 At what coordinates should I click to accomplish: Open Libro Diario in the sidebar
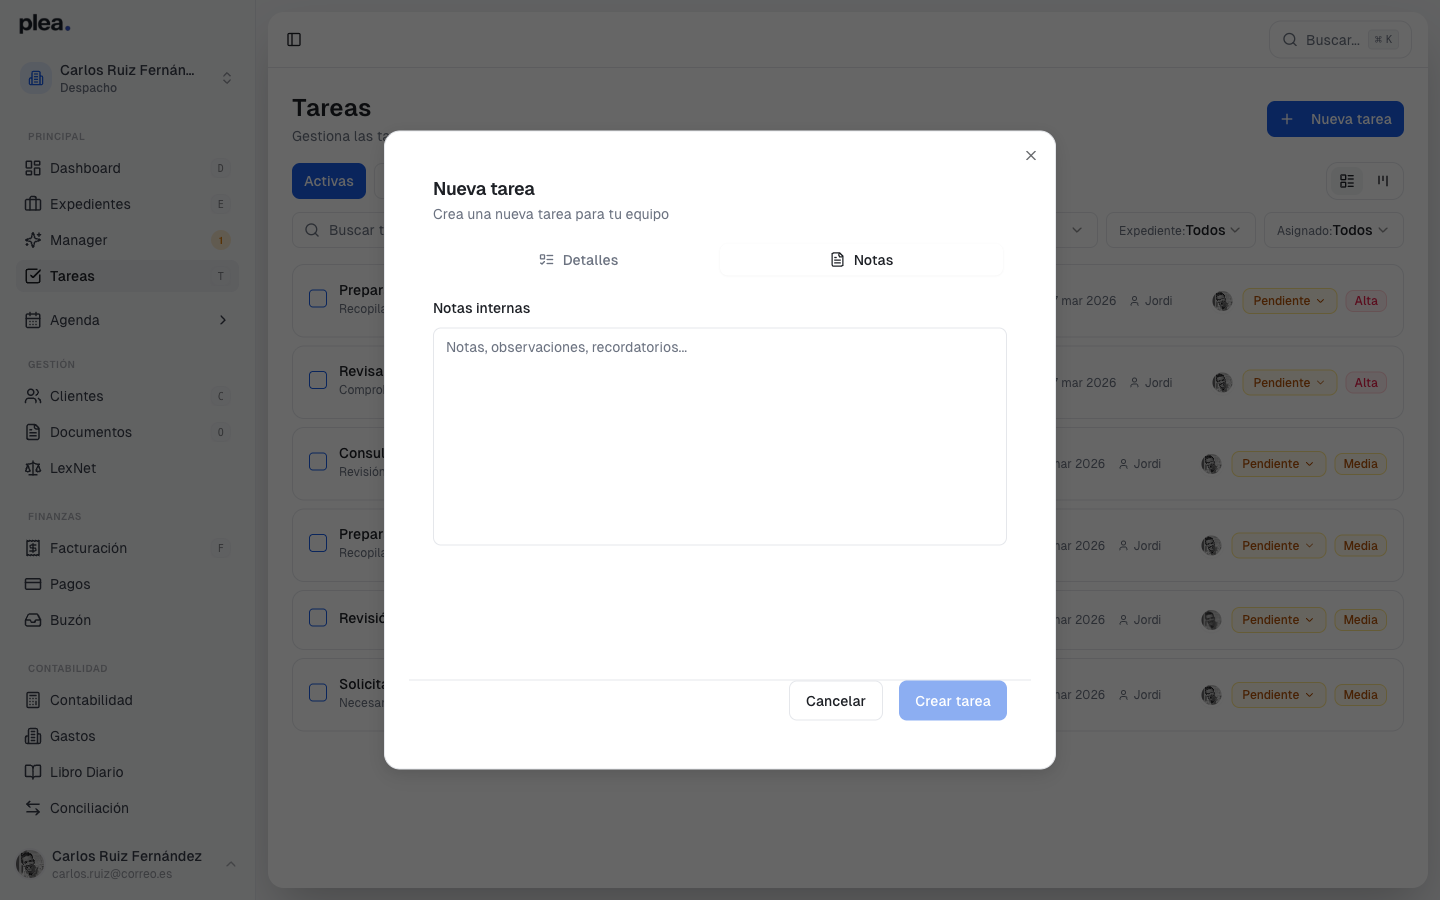(x=127, y=772)
